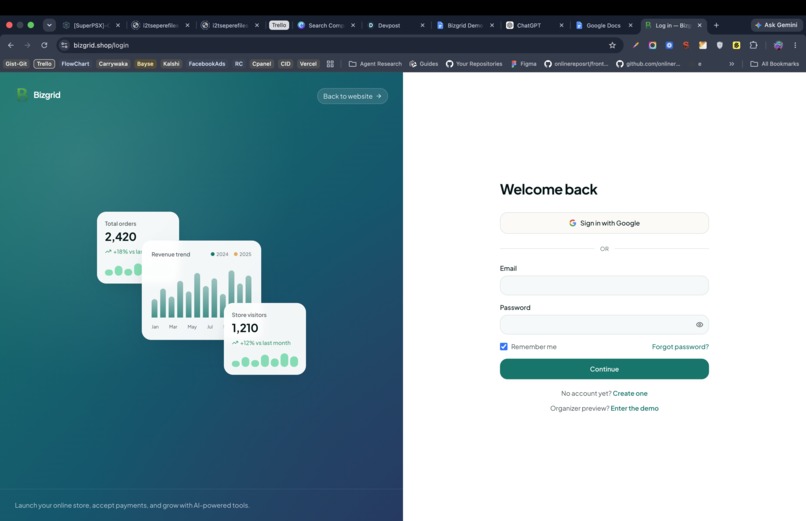Click Sign in with Google
The image size is (806, 521).
click(x=604, y=223)
